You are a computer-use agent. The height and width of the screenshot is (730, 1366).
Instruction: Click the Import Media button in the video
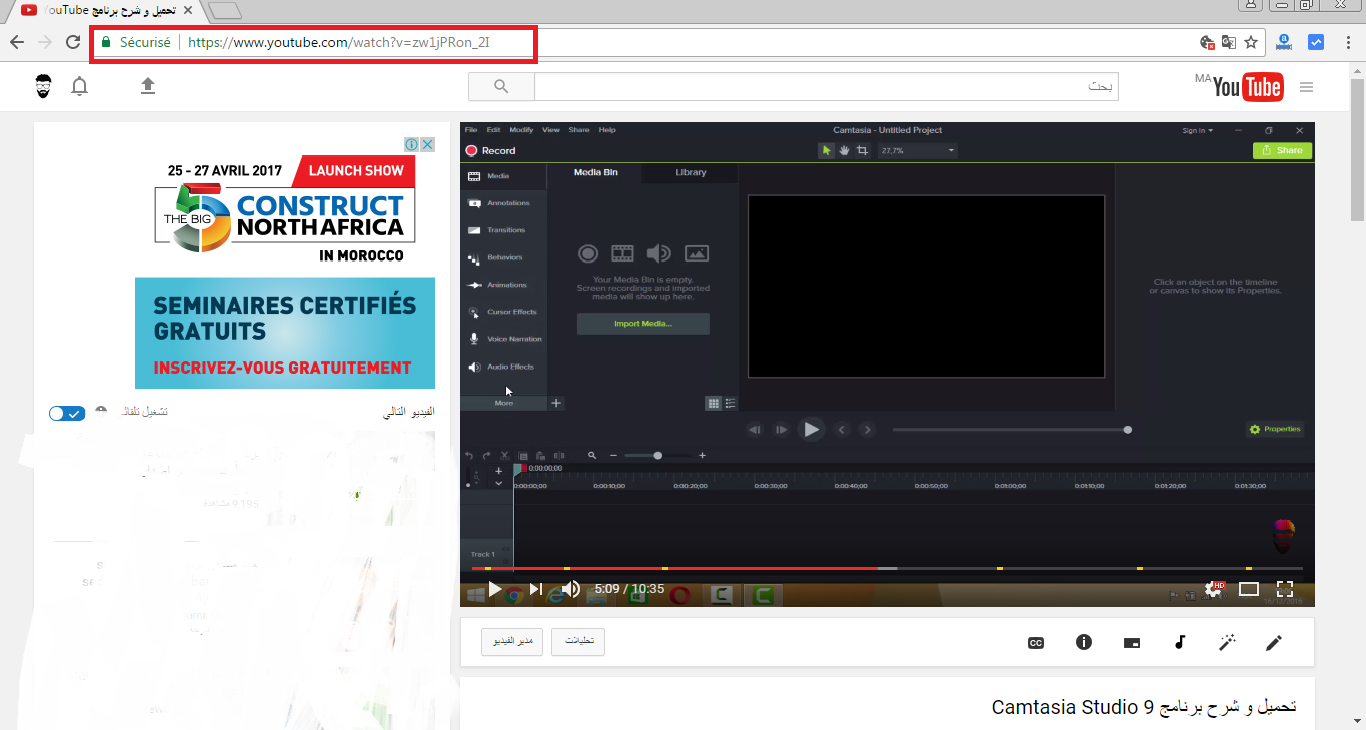pyautogui.click(x=643, y=324)
